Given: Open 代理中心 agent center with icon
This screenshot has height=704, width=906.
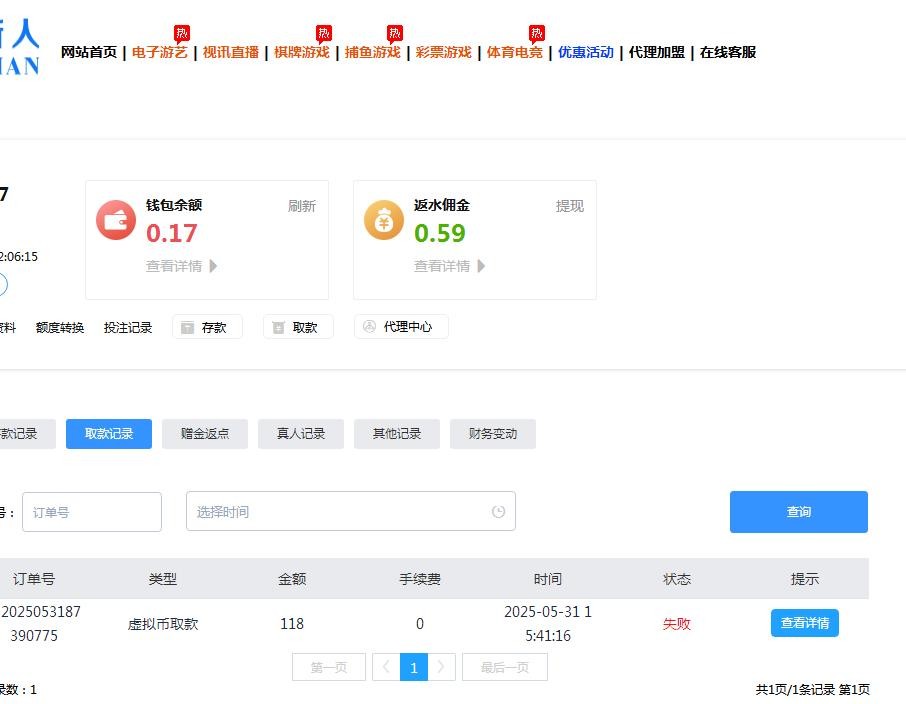Looking at the screenshot, I should [401, 327].
